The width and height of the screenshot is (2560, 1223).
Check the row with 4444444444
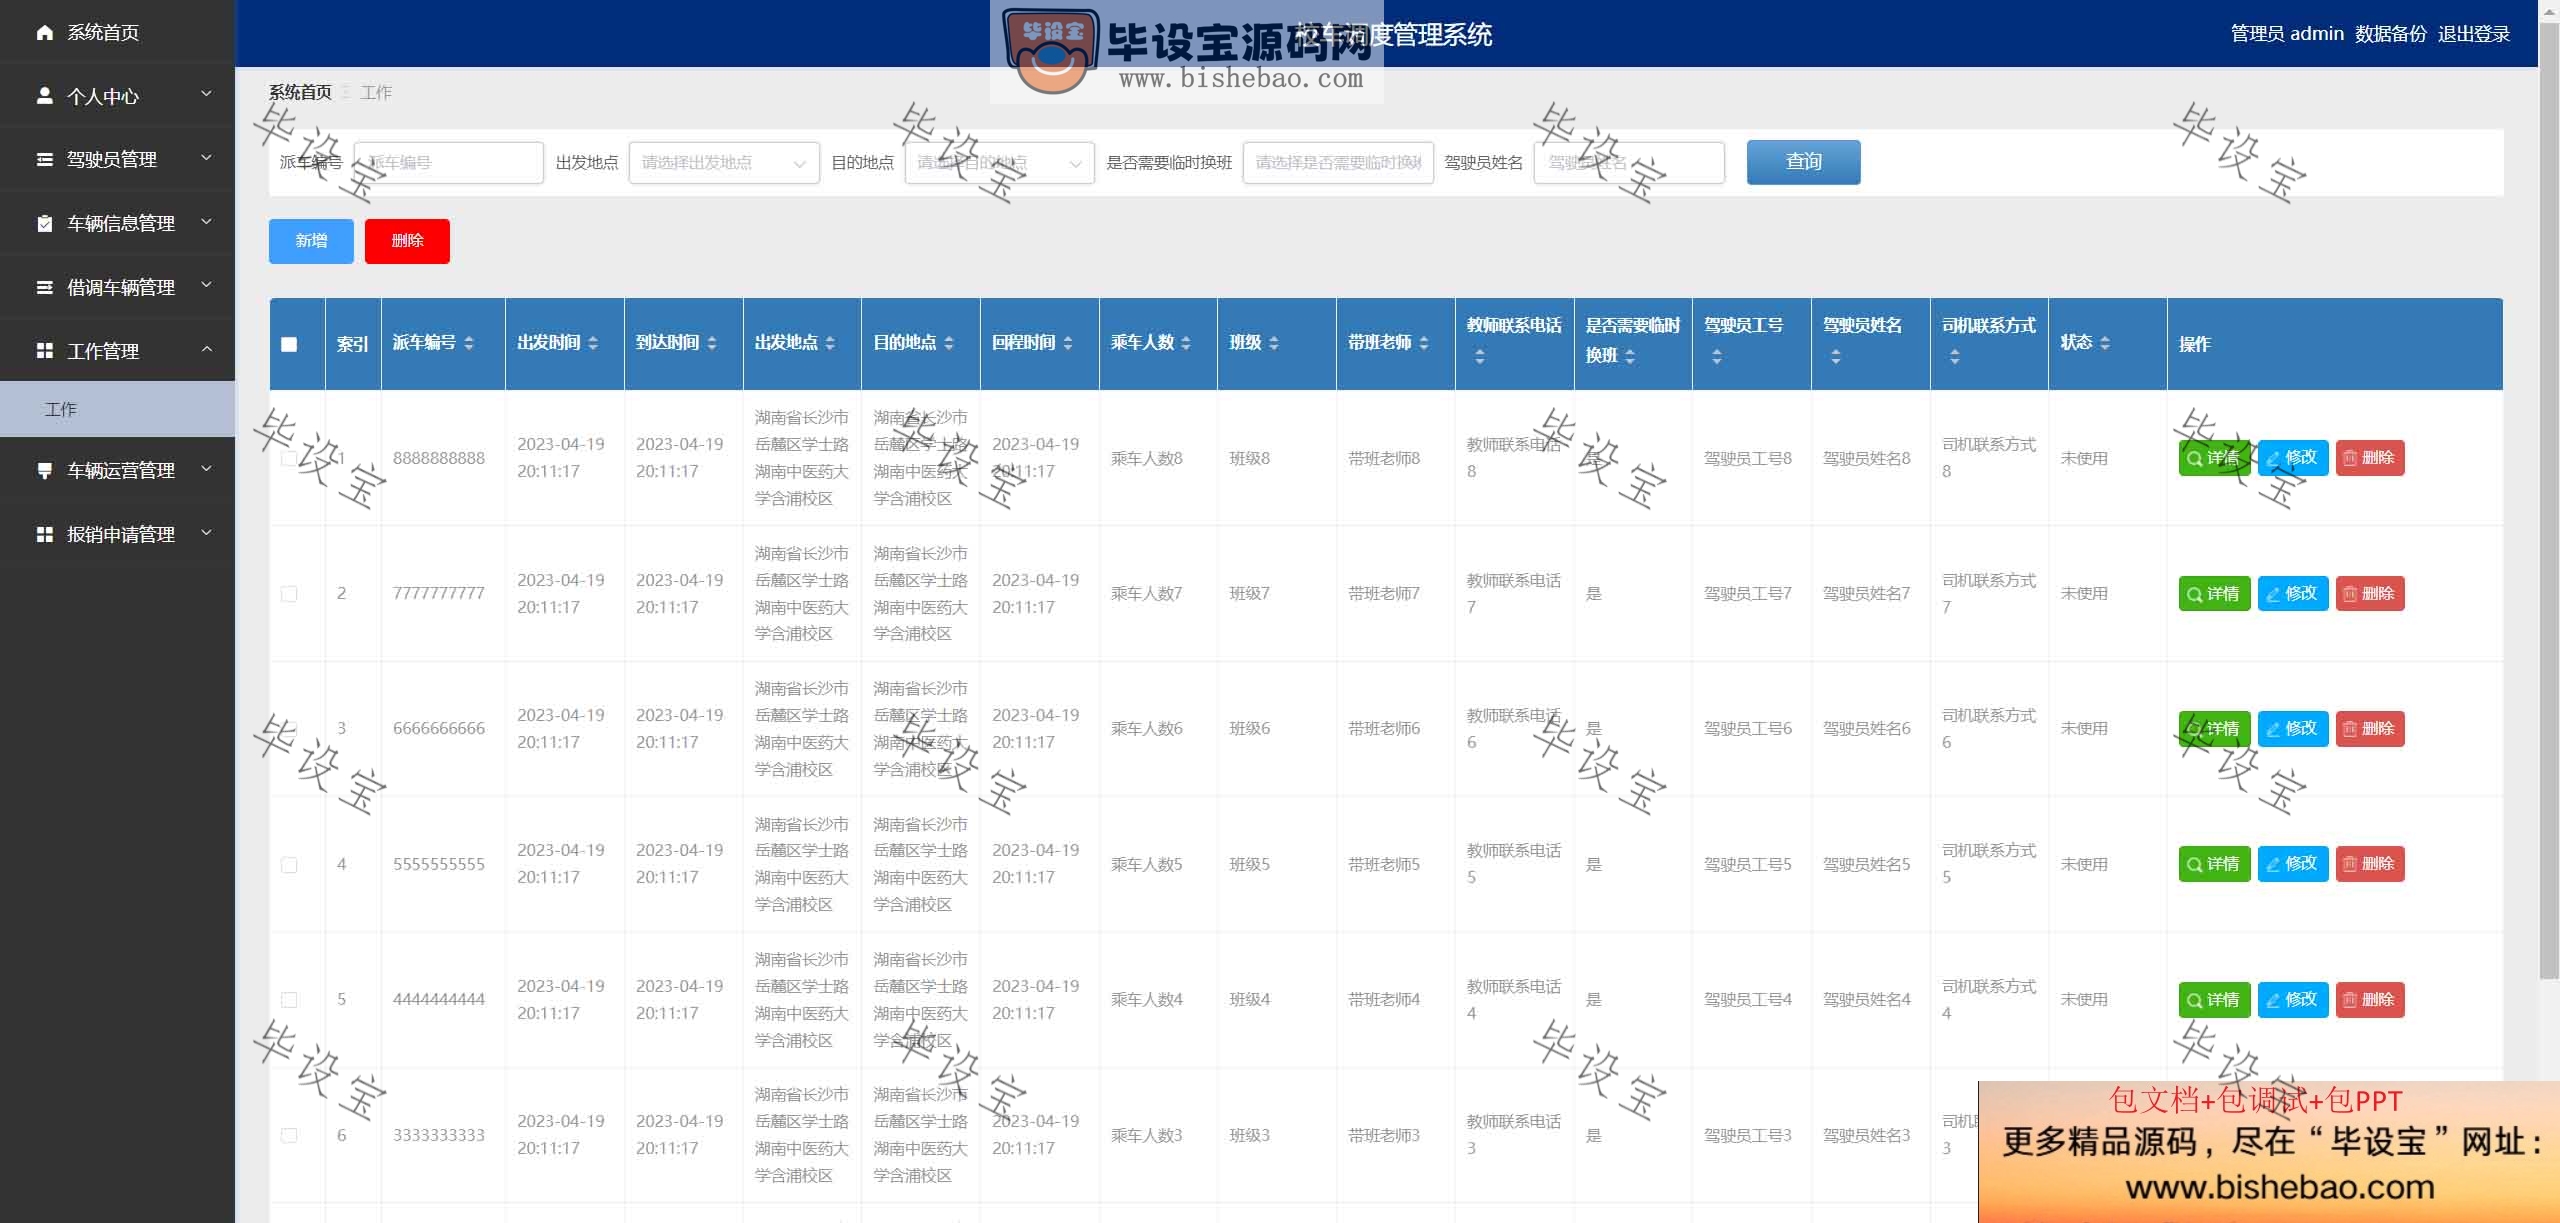289,1000
